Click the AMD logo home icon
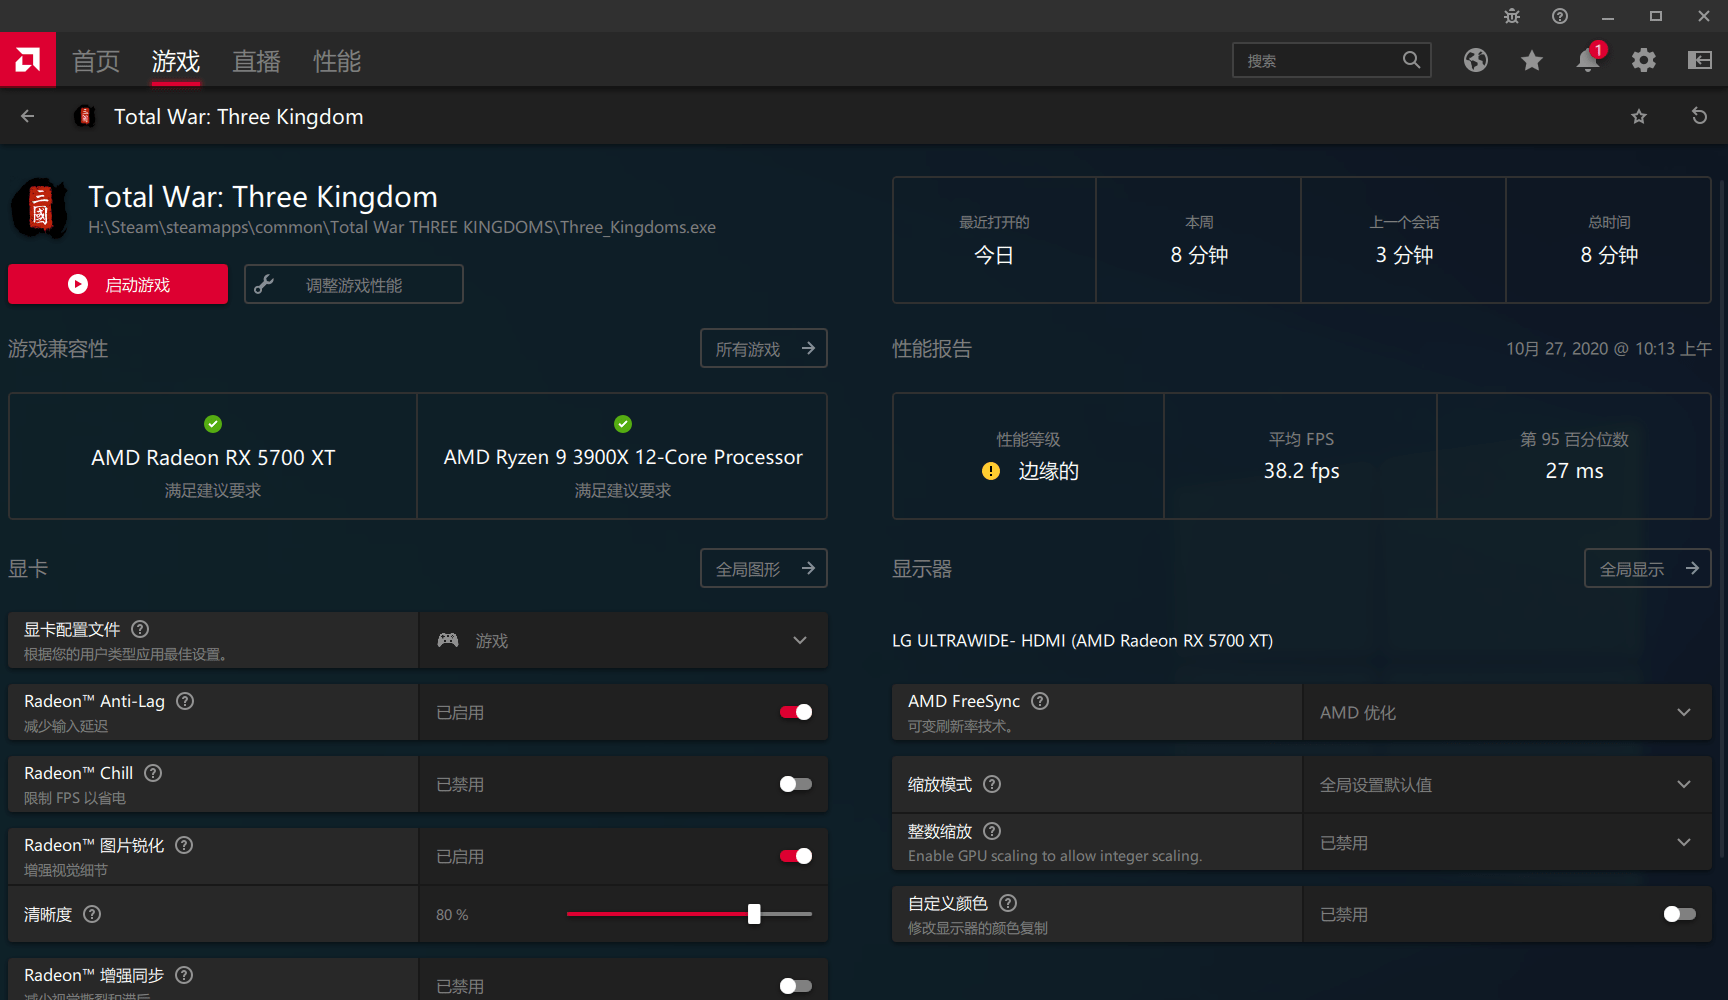 click(x=28, y=60)
